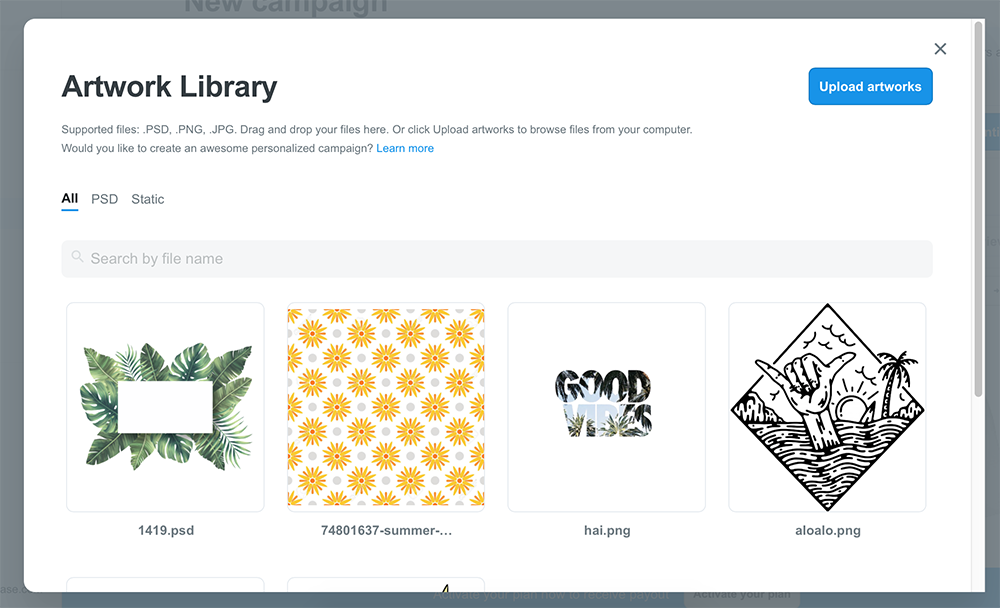Click the search magnifier icon
The image size is (1000, 608).
click(78, 258)
